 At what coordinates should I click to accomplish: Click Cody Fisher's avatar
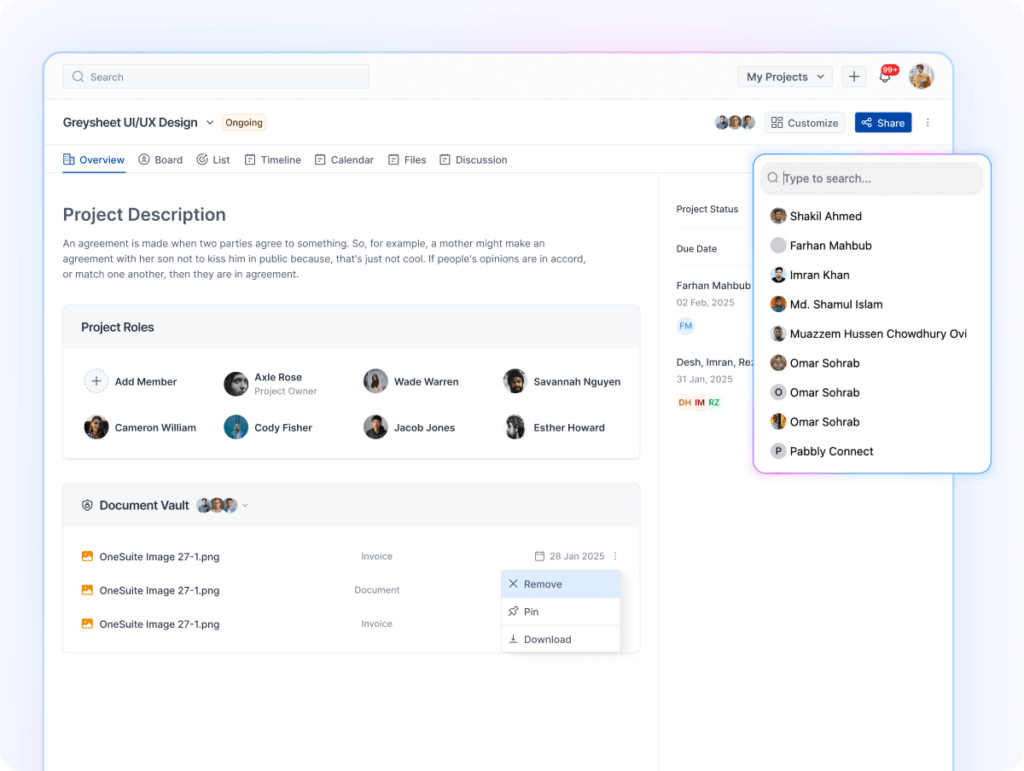236,428
